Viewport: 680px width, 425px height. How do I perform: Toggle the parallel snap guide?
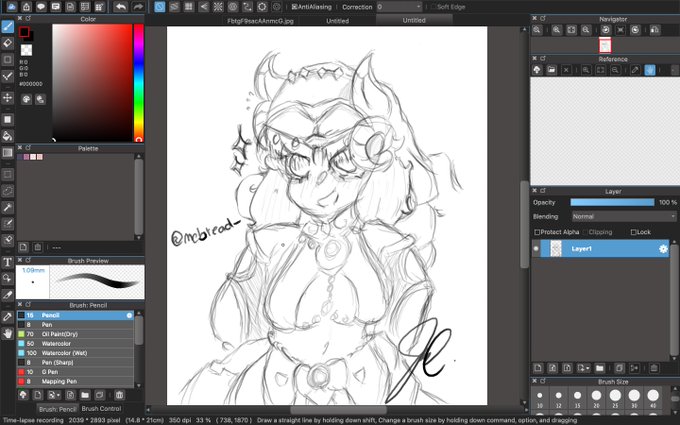pos(174,7)
